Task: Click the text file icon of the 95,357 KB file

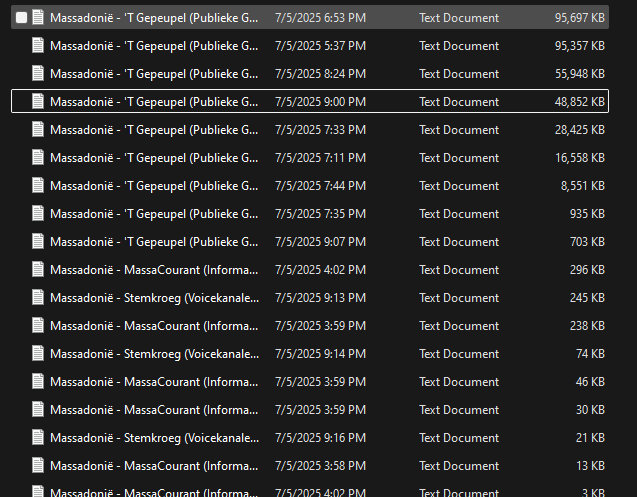Action: (x=38, y=46)
